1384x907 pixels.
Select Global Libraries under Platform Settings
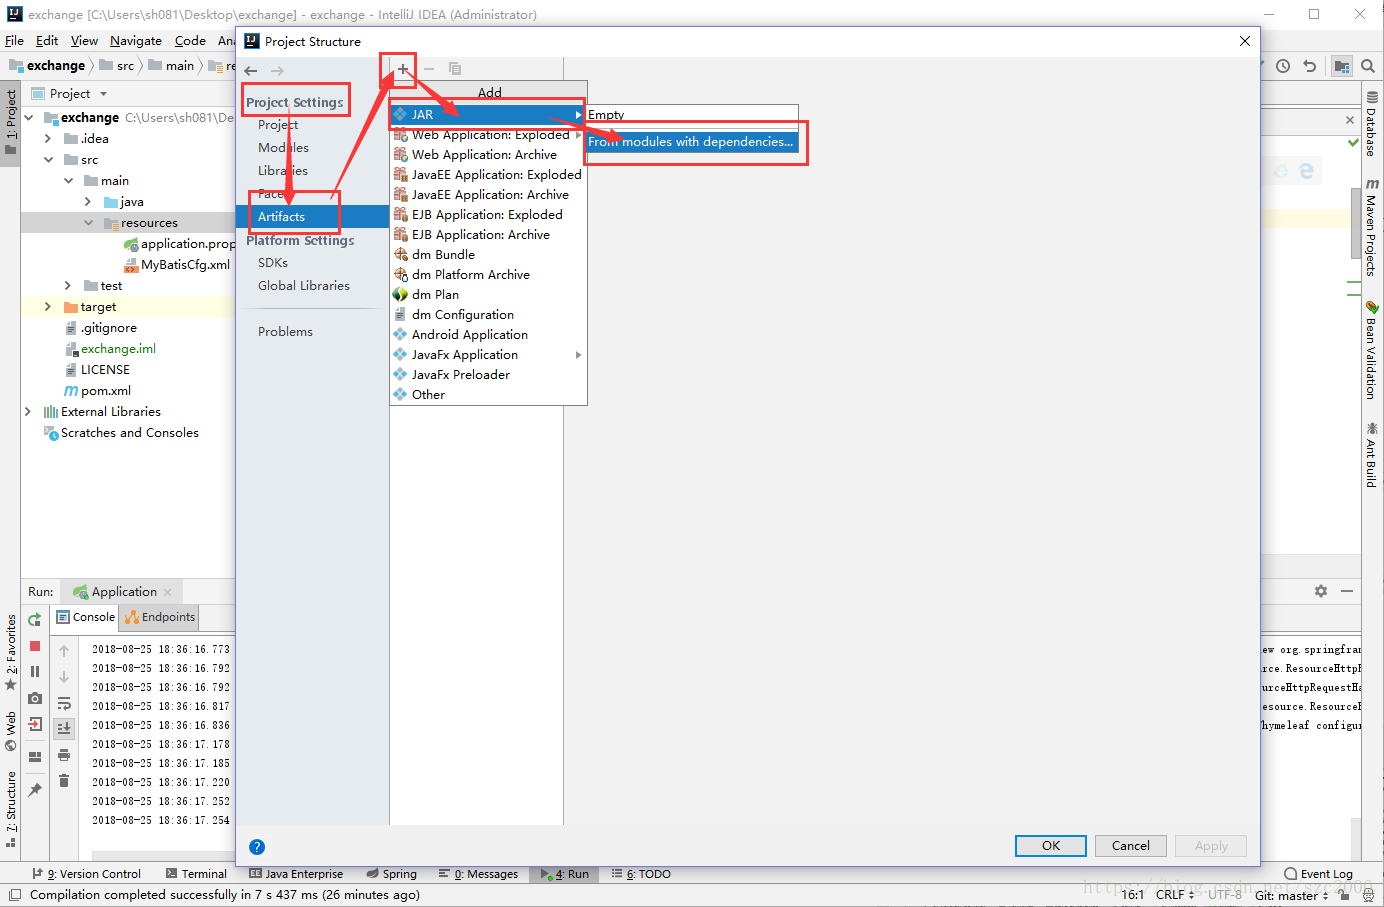tap(304, 286)
